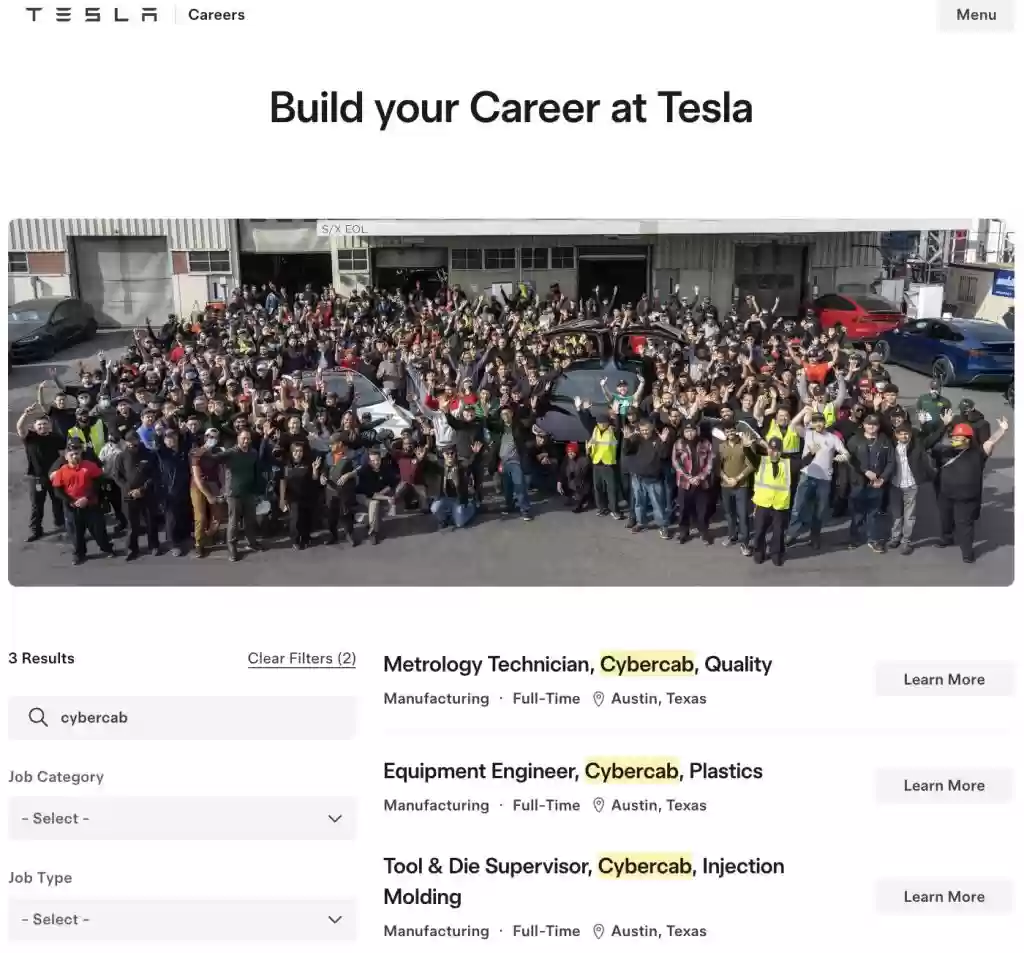Click the 3 Results count text
This screenshot has height=953, width=1024.
pos(41,659)
